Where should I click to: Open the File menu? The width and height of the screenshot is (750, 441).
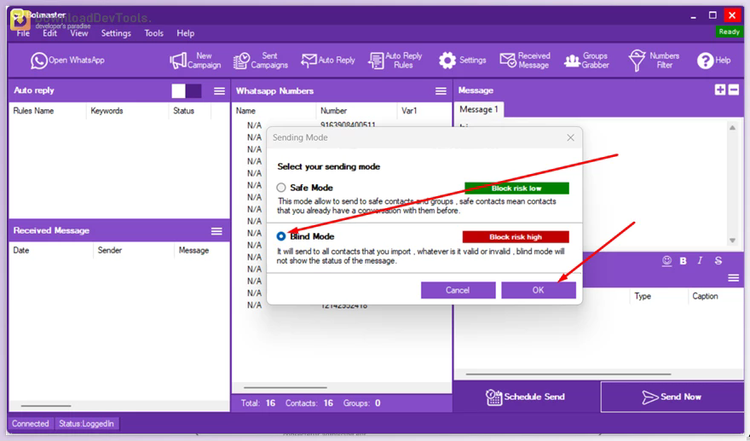pyautogui.click(x=23, y=33)
